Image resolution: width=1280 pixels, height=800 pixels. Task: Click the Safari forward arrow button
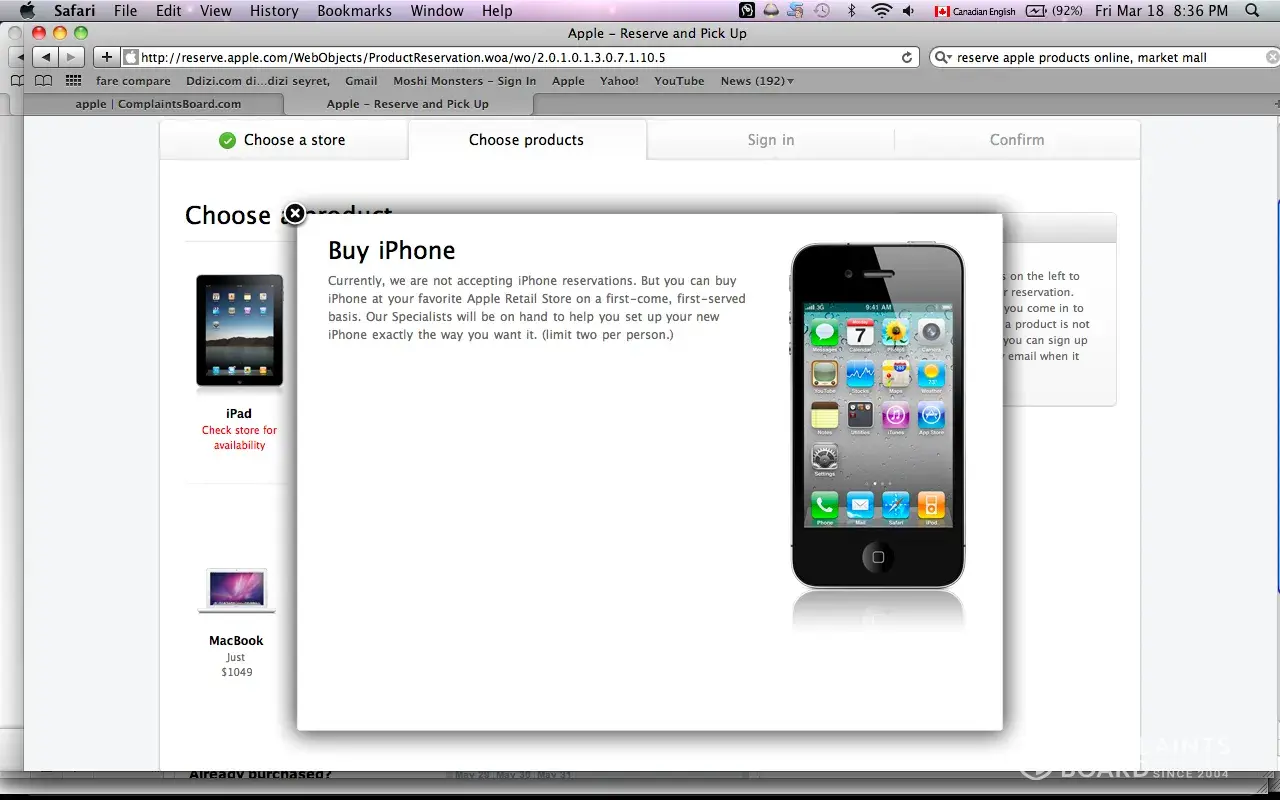point(70,58)
